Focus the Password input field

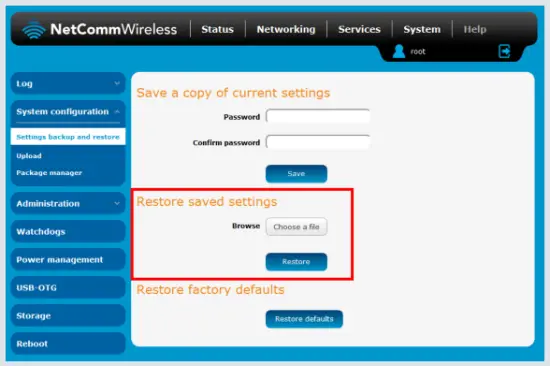pos(318,116)
